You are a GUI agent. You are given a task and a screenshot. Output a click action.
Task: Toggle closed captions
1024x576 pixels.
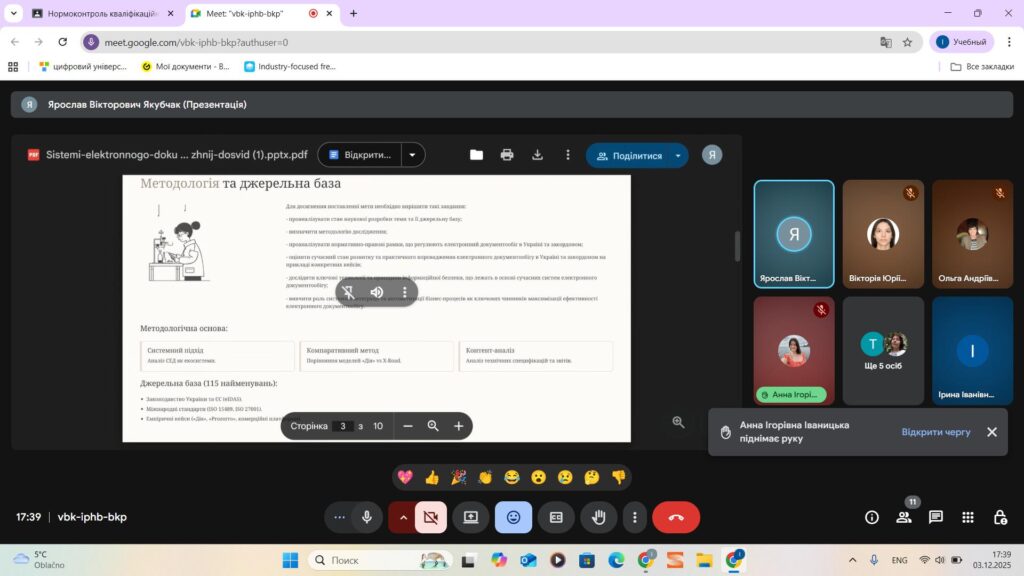(x=556, y=517)
